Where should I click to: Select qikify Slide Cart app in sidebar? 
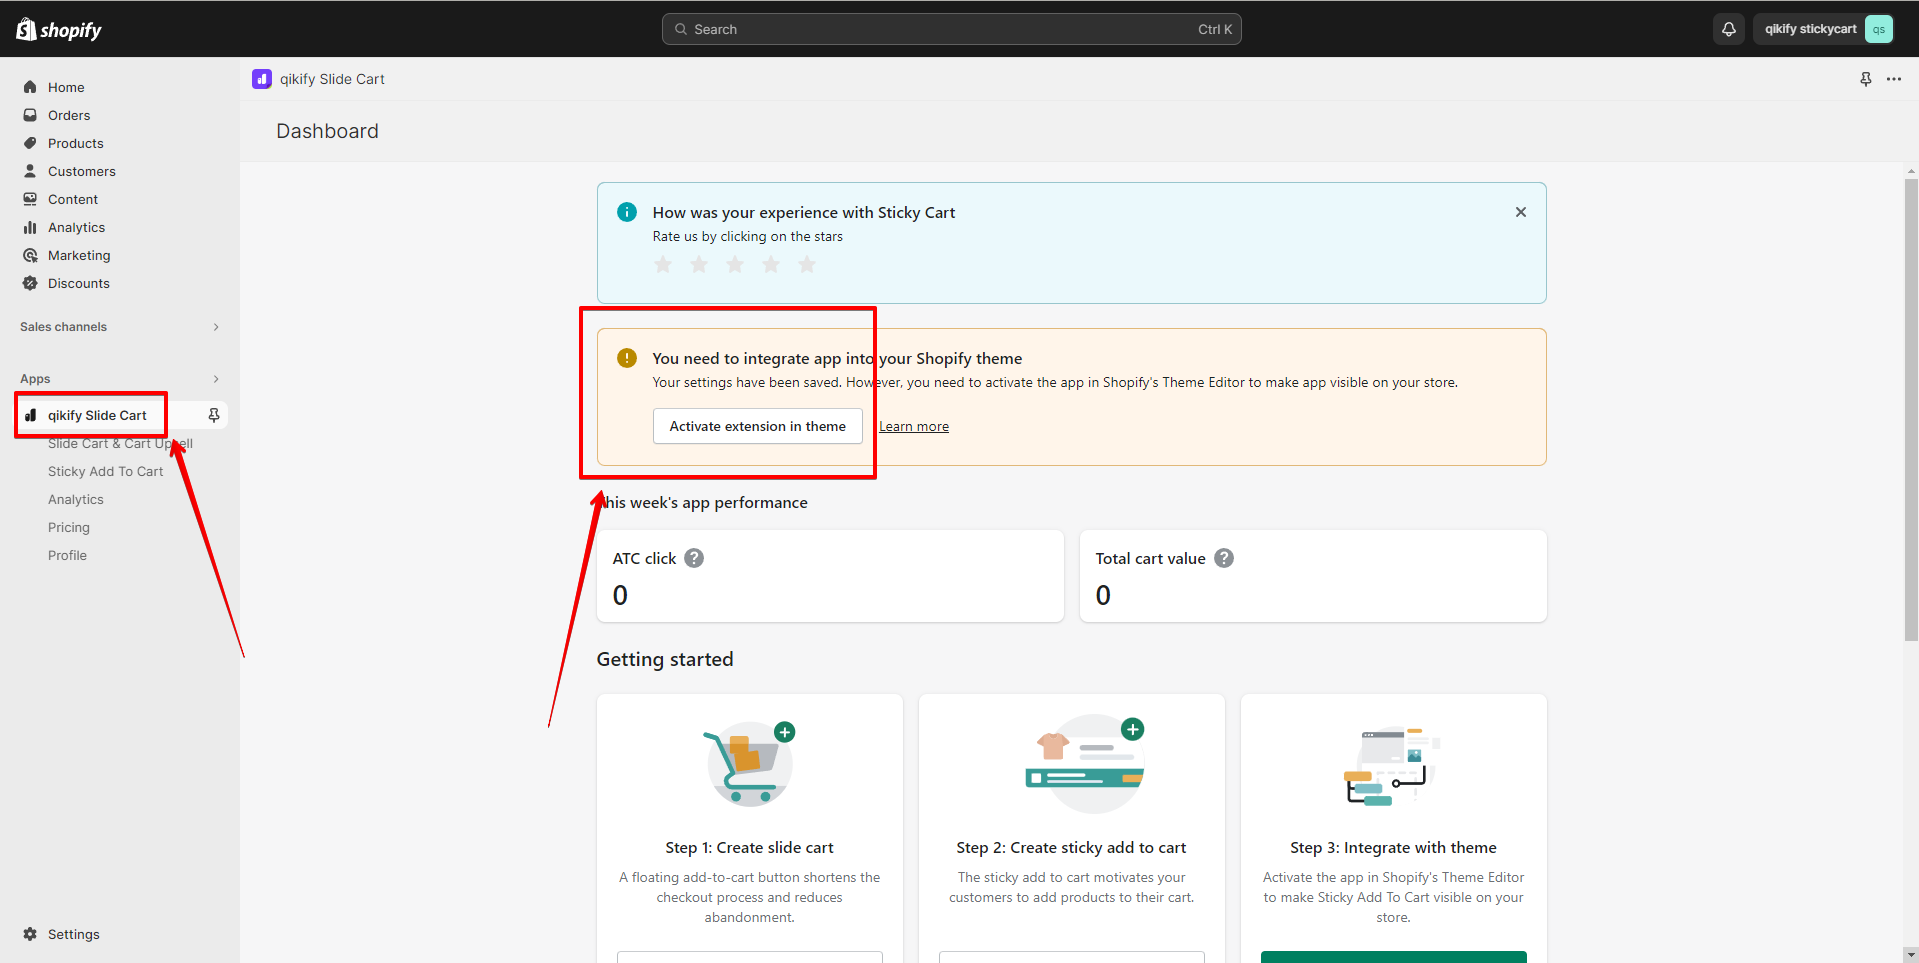point(97,415)
